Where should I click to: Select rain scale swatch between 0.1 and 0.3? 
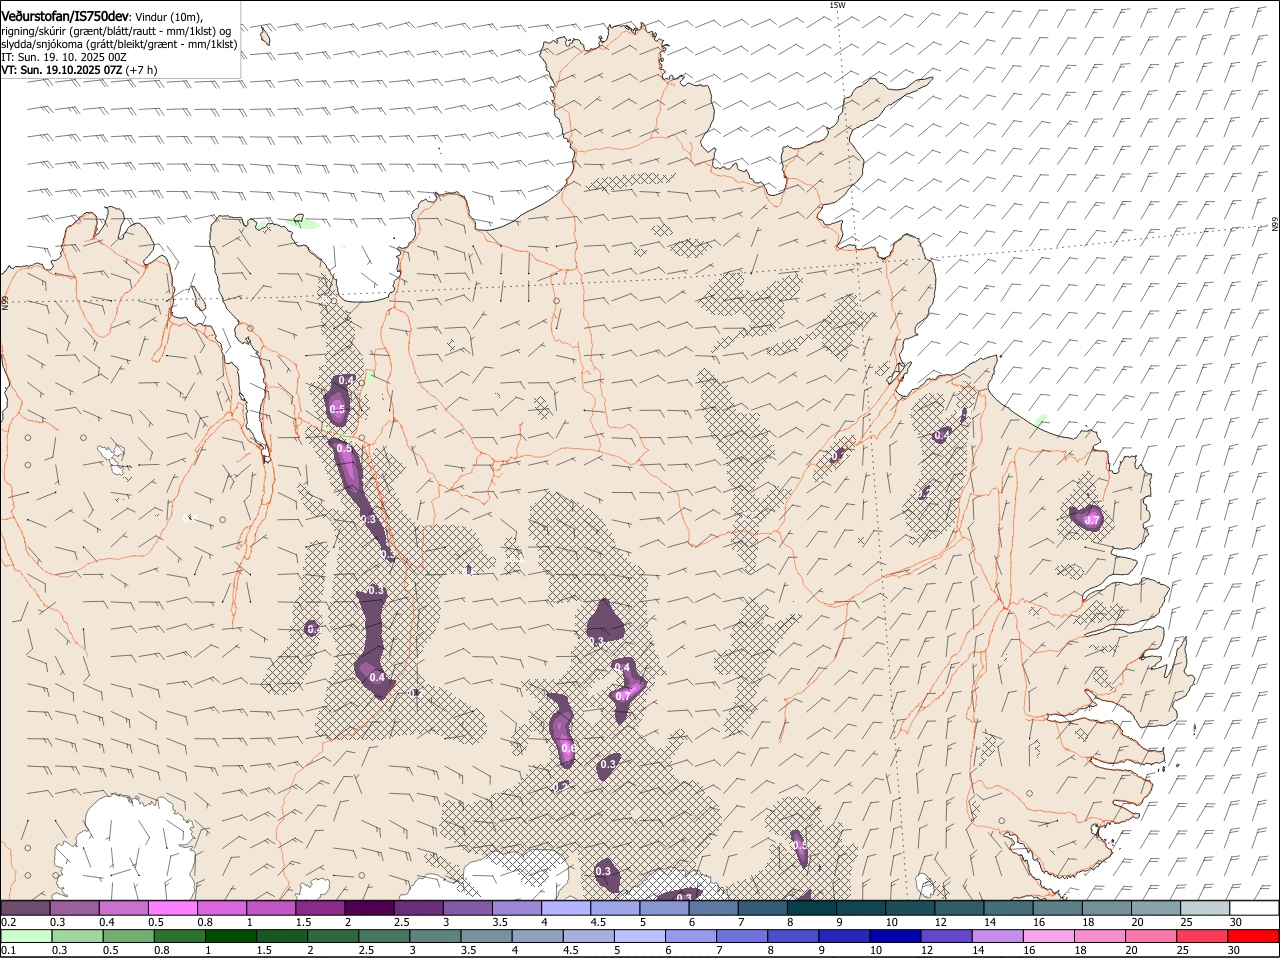click(x=26, y=936)
